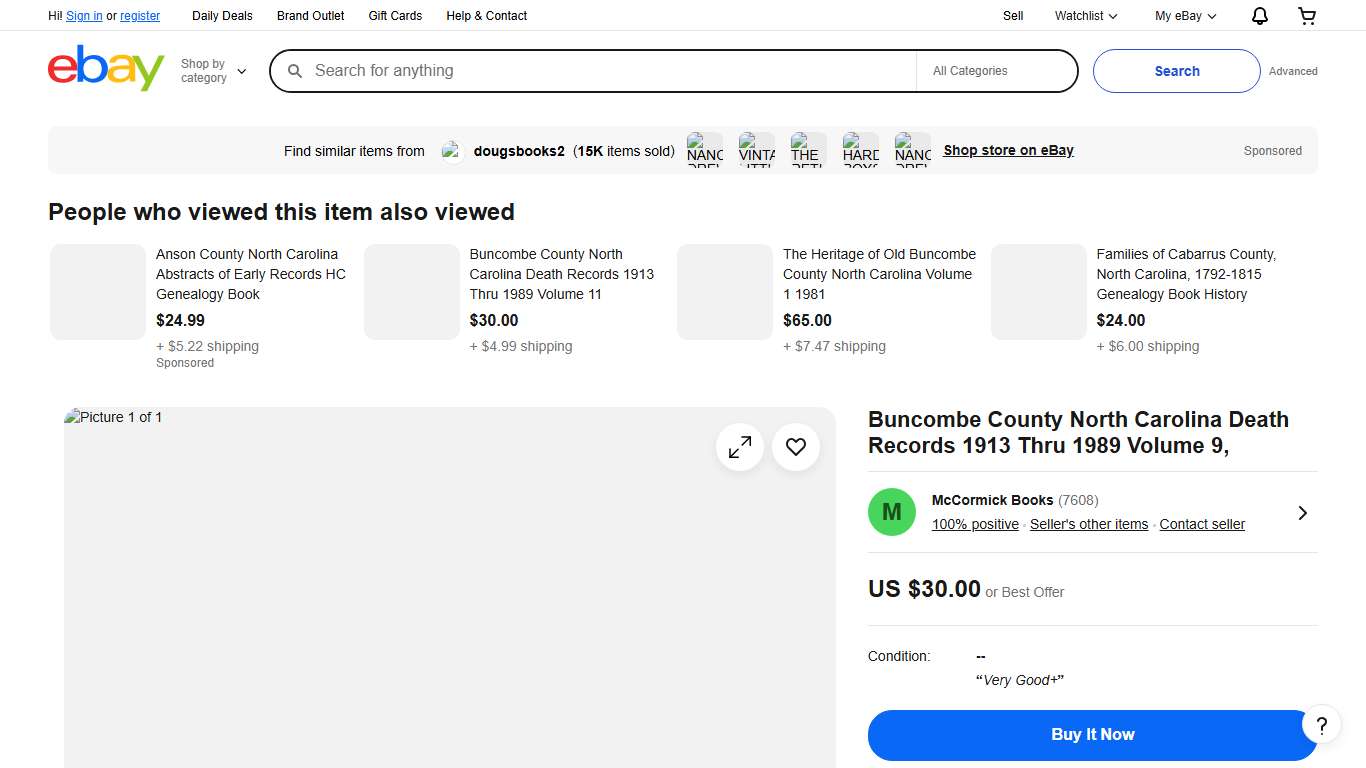Open the shopping cart icon
Image resolution: width=1366 pixels, height=768 pixels.
(1307, 15)
